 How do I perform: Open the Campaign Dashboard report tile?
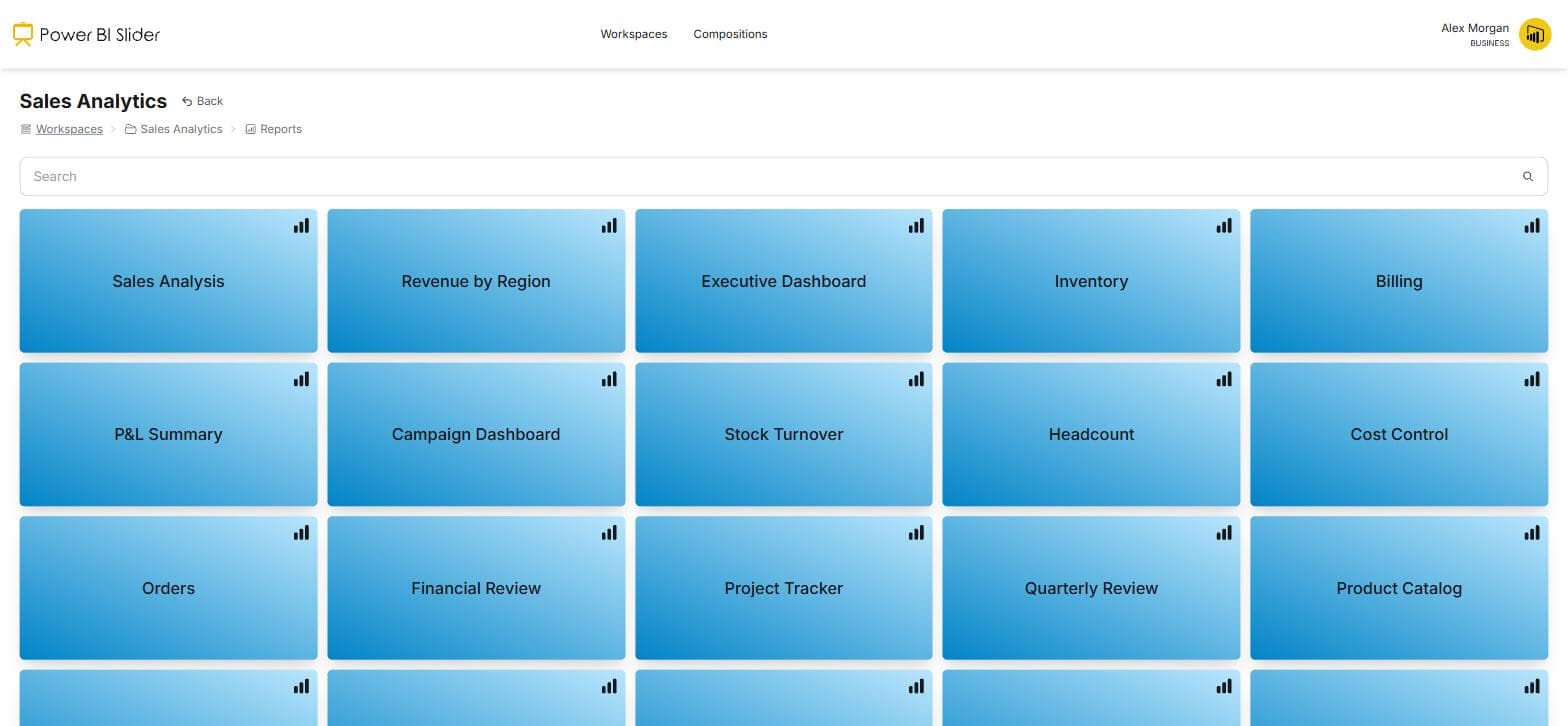(476, 434)
